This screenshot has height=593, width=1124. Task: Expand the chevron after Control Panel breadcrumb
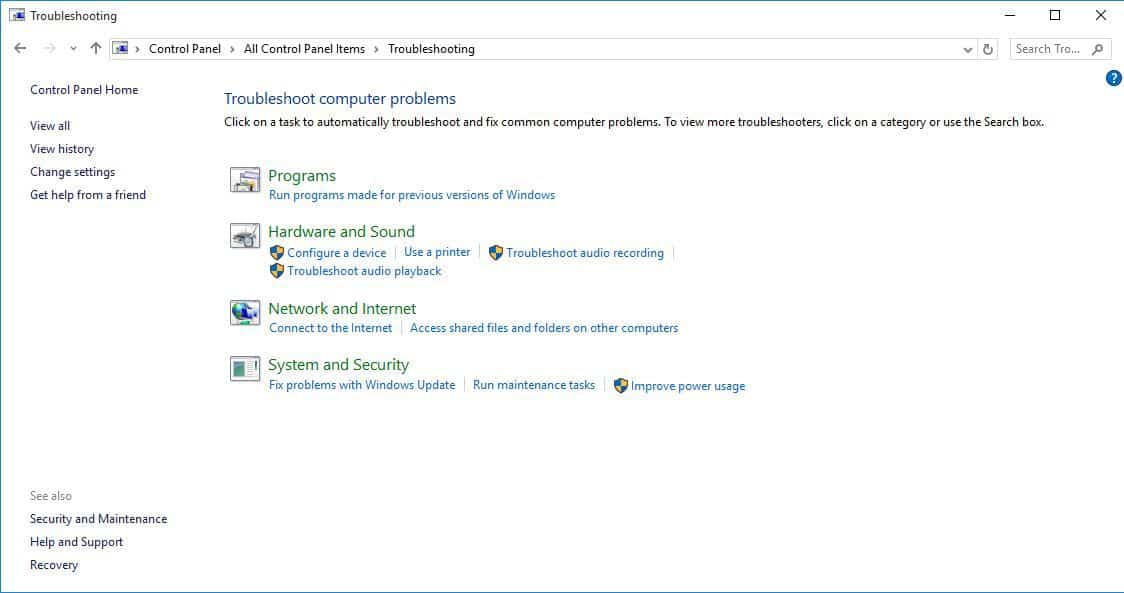point(230,48)
